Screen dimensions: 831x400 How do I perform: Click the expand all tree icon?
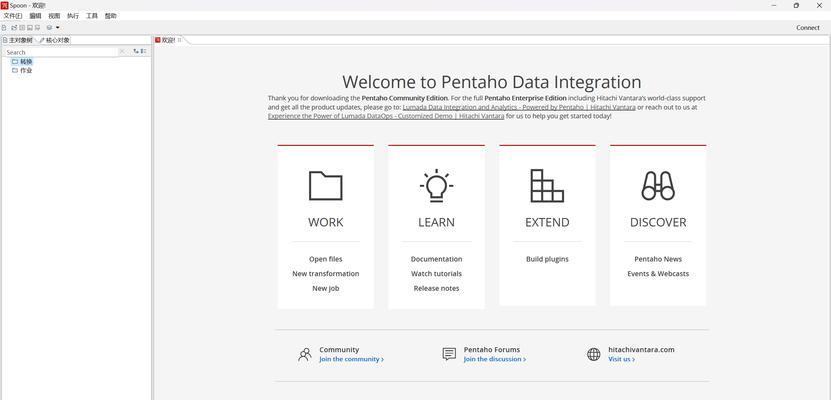click(x=136, y=51)
